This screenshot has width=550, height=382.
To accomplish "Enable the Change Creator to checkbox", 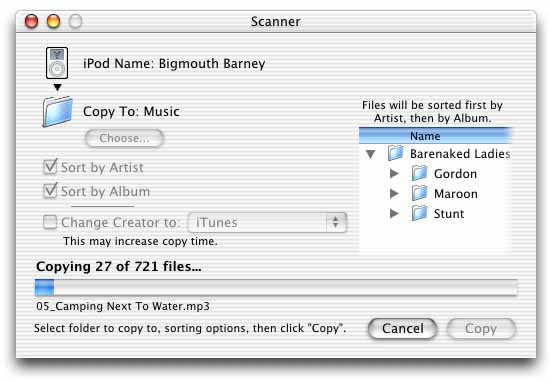I will [x=50, y=222].
